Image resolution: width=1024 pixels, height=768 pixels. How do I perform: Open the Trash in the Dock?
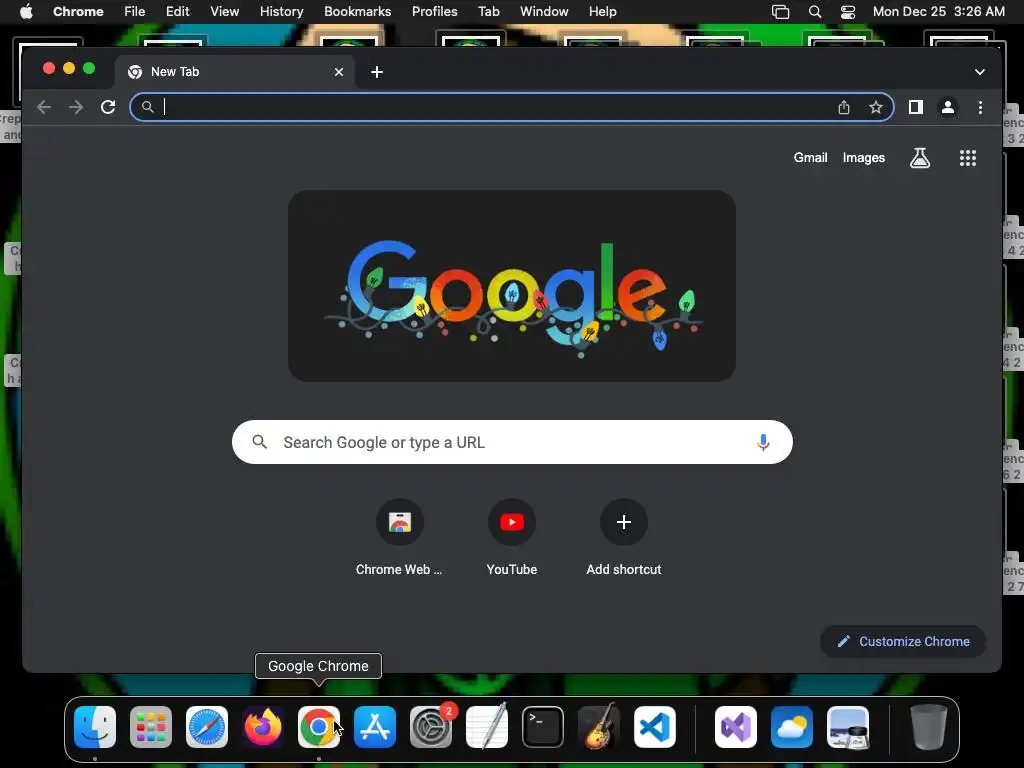928,727
